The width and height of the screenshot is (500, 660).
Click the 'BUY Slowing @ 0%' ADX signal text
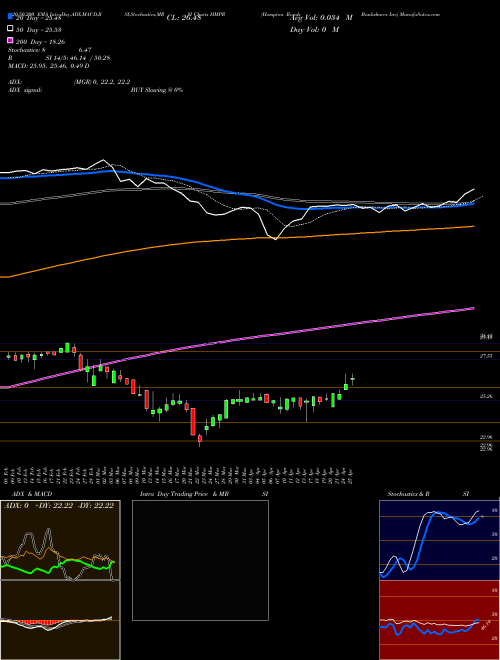click(x=157, y=90)
